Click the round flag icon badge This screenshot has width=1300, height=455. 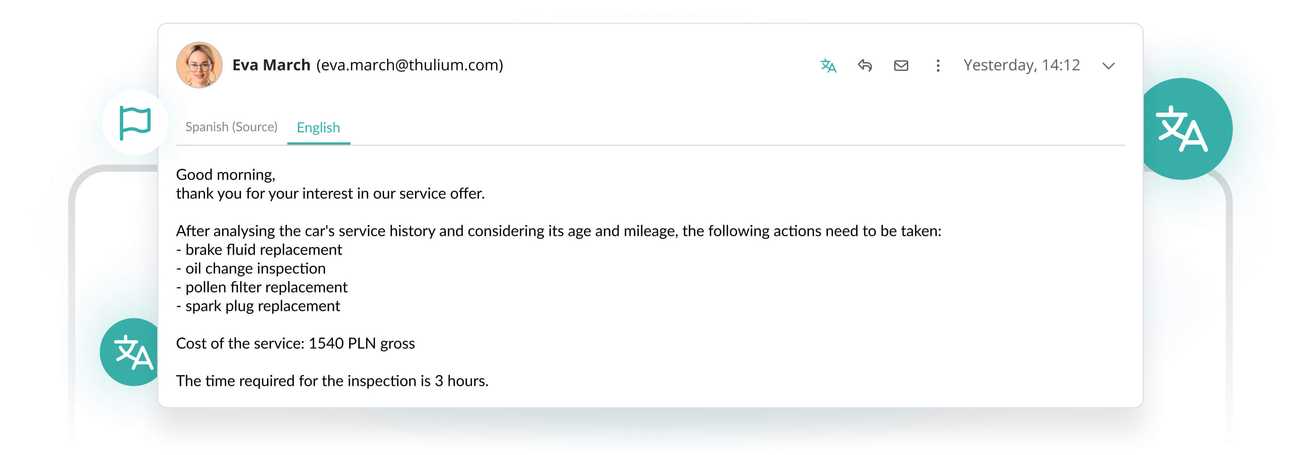pyautogui.click(x=135, y=123)
